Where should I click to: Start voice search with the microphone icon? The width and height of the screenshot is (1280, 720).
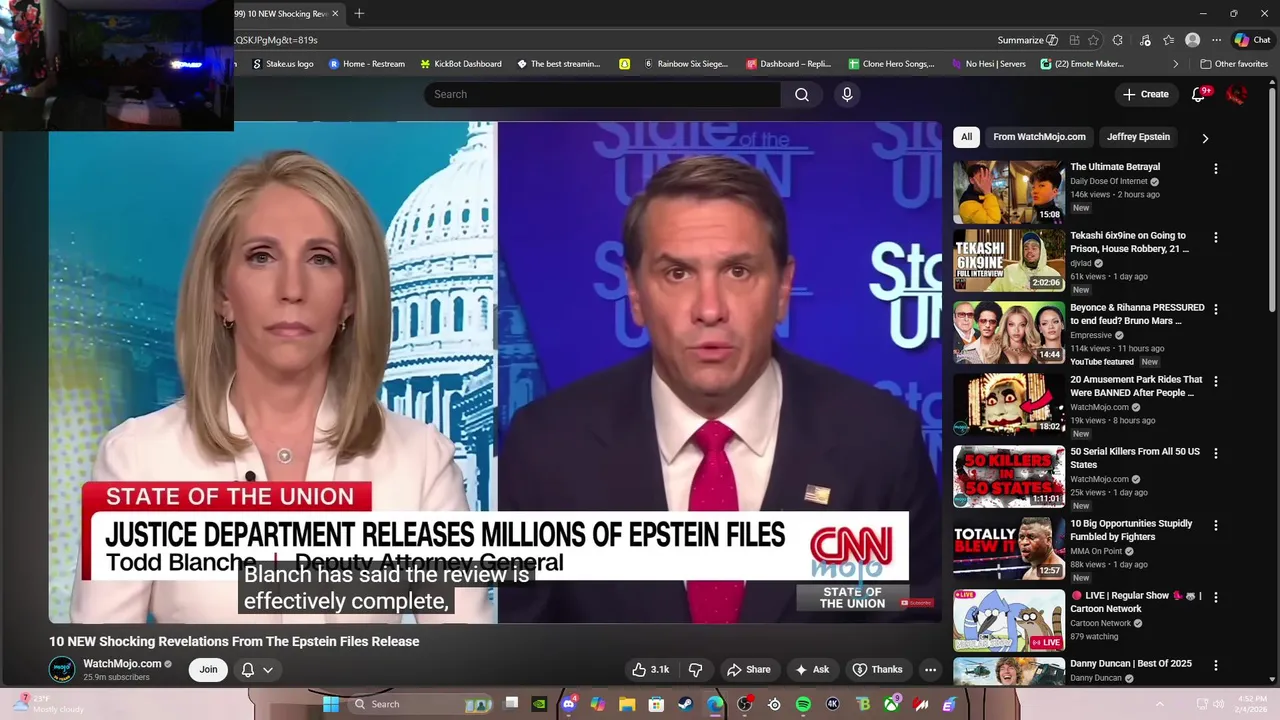click(x=847, y=94)
